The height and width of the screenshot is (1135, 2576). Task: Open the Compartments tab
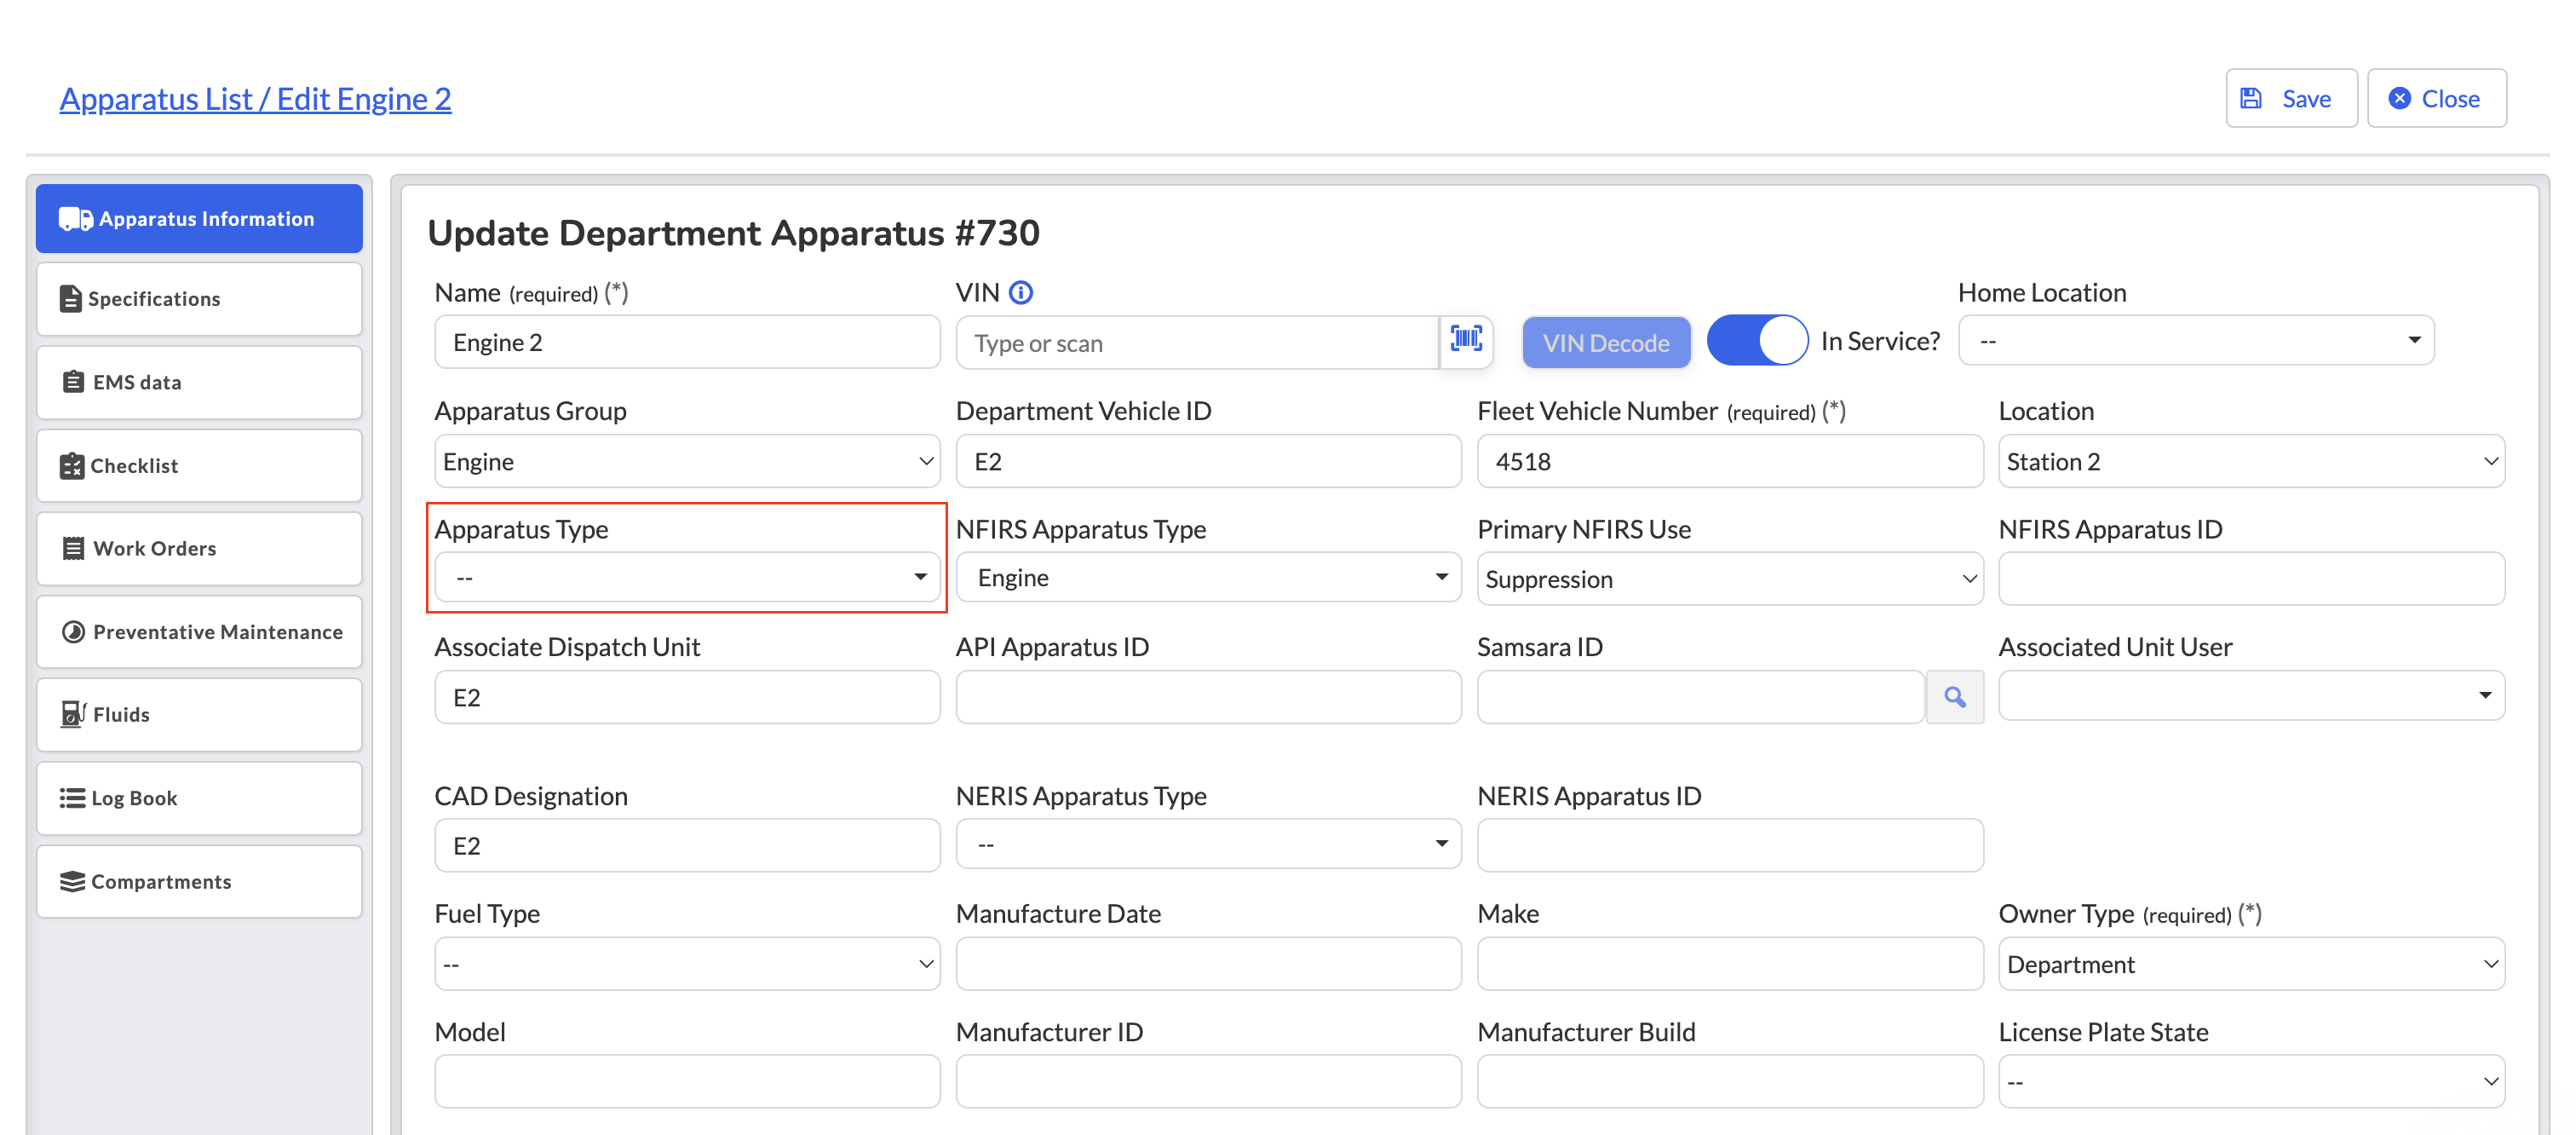[x=199, y=881]
